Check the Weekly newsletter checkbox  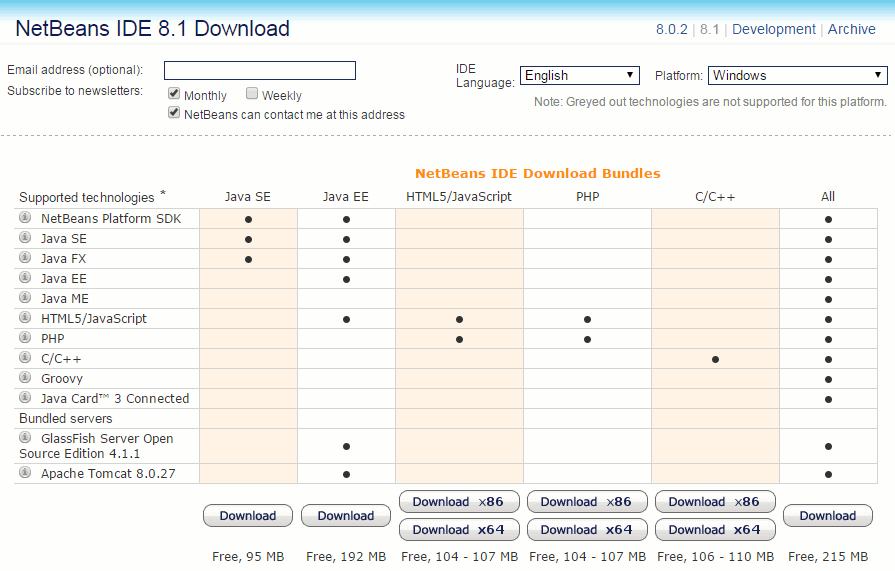pyautogui.click(x=252, y=93)
